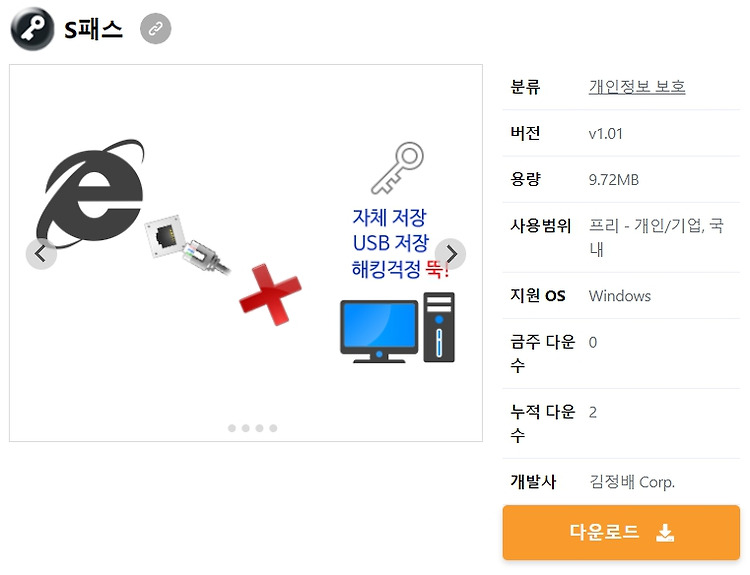Click the 김정배 Corp. developer name
The width and height of the screenshot is (750, 575).
(632, 482)
